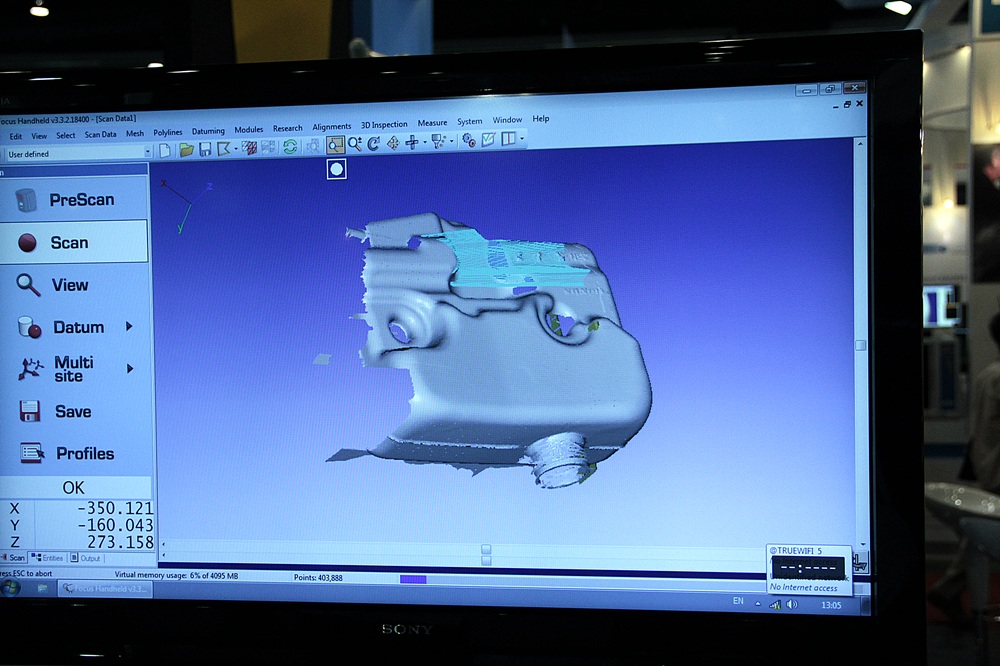Click the Multi site button

[x=74, y=369]
